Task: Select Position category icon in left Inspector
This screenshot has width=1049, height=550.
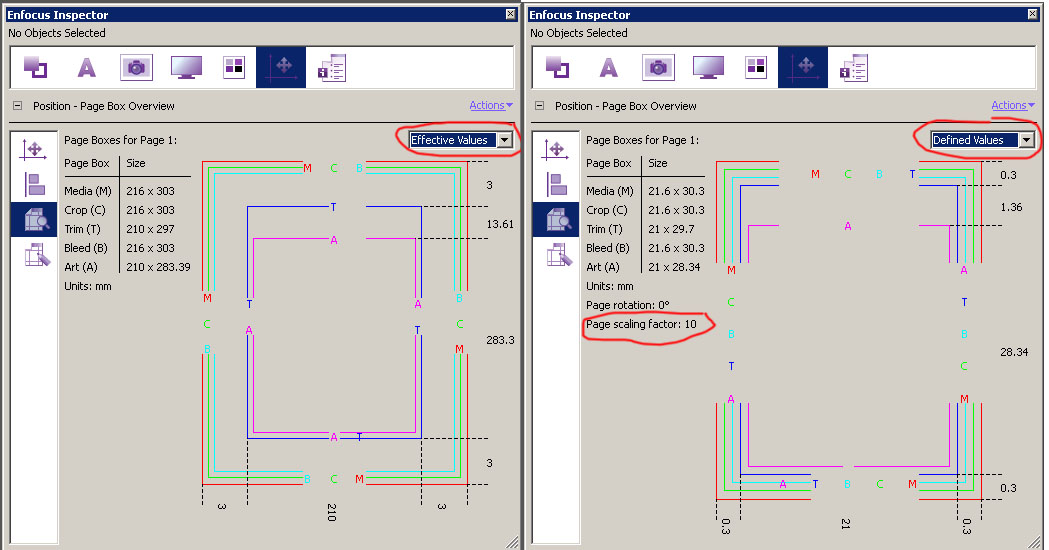Action: tap(281, 68)
